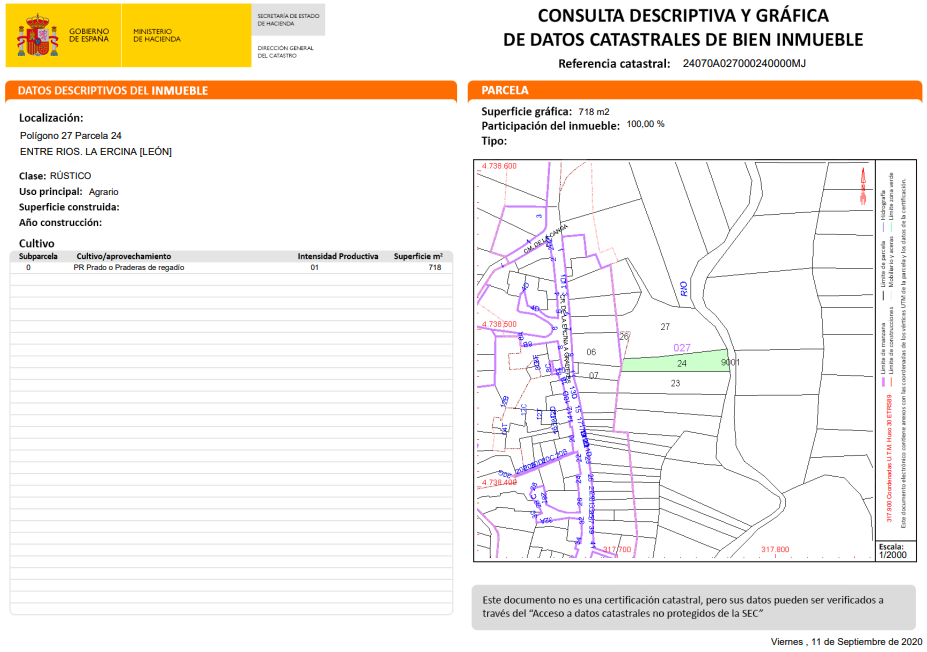
Task: Click the Gobierno de España coat of arms
Action: tap(37, 35)
